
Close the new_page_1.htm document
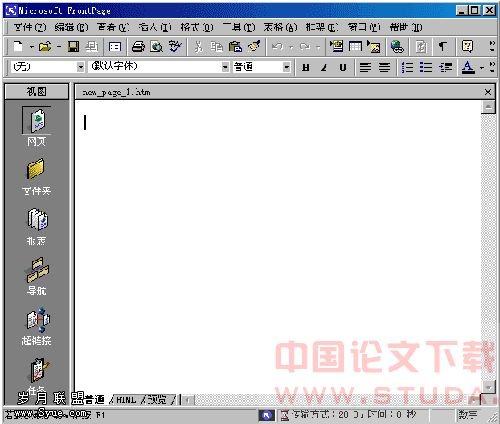pyautogui.click(x=488, y=92)
